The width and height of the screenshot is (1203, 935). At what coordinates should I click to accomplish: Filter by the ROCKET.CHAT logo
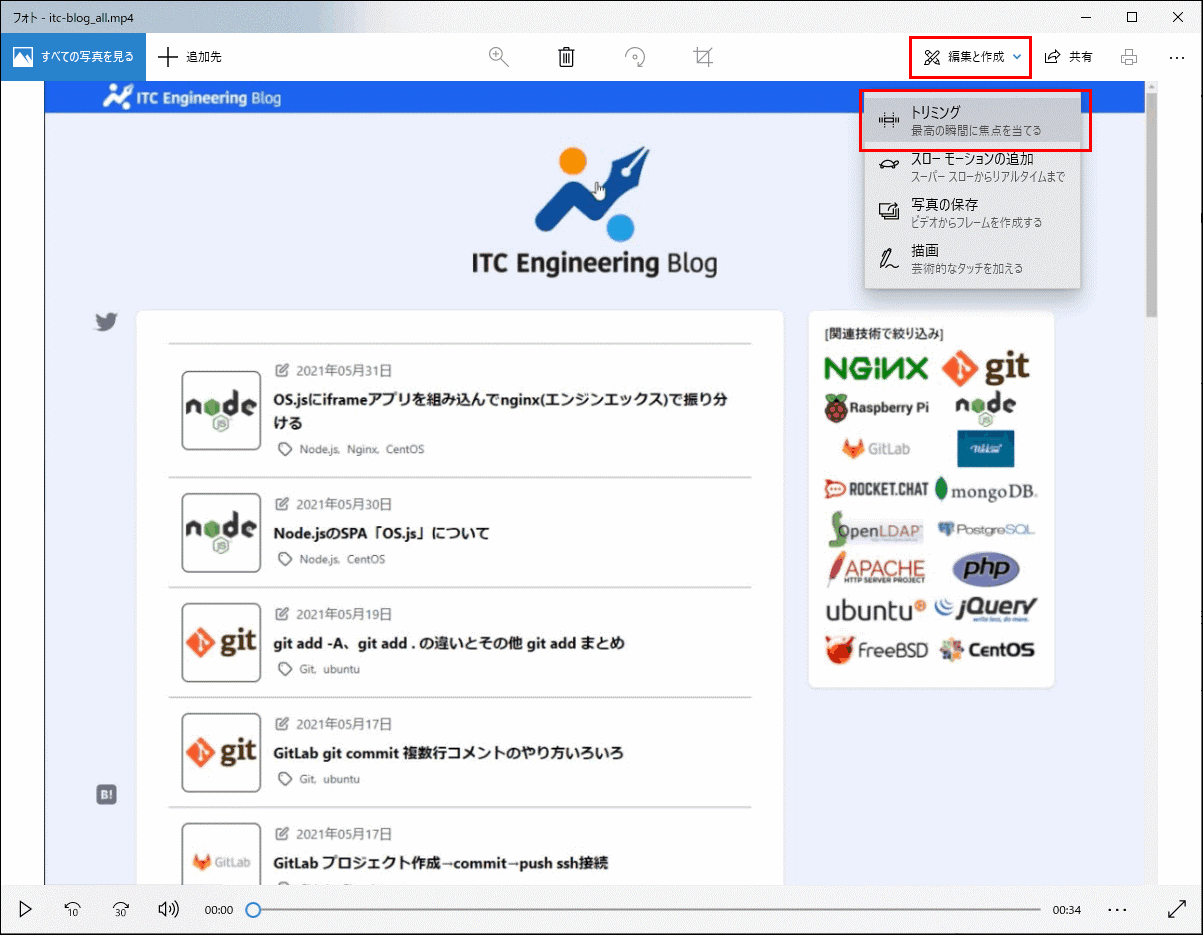876,489
